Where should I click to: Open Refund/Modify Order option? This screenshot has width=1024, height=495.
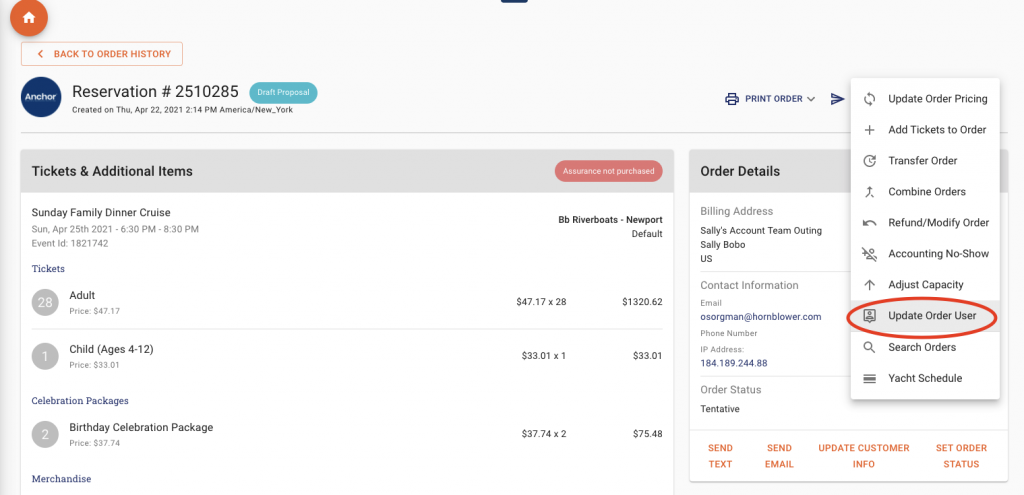(x=925, y=223)
